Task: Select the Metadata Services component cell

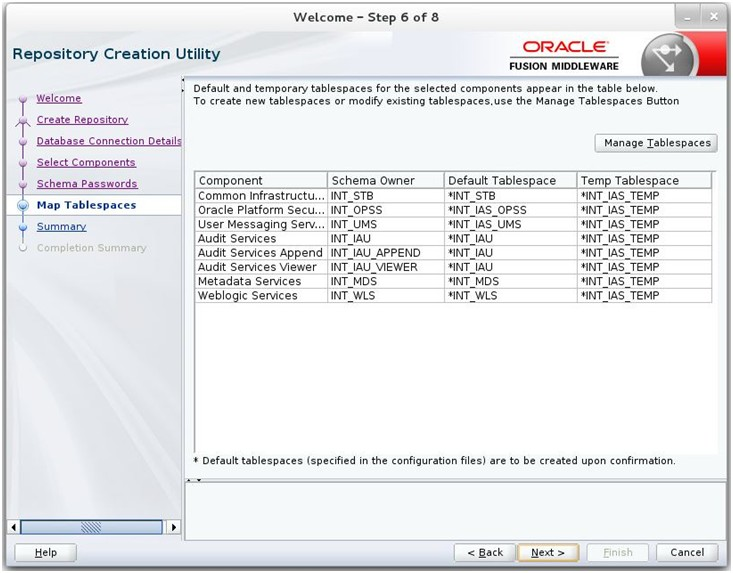Action: tap(261, 281)
